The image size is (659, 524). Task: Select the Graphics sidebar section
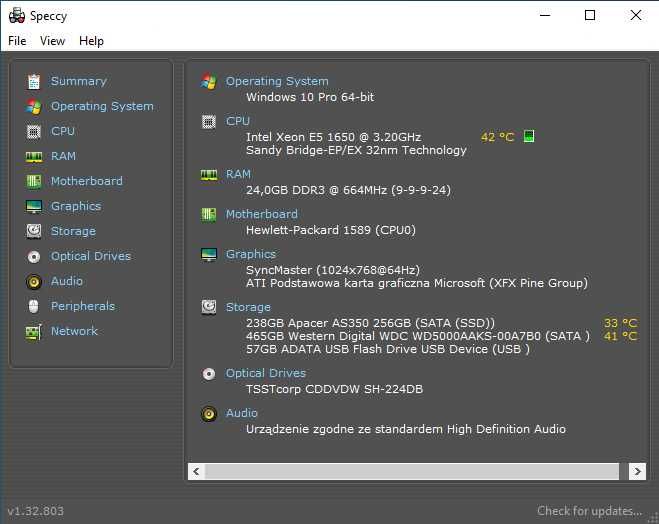76,206
